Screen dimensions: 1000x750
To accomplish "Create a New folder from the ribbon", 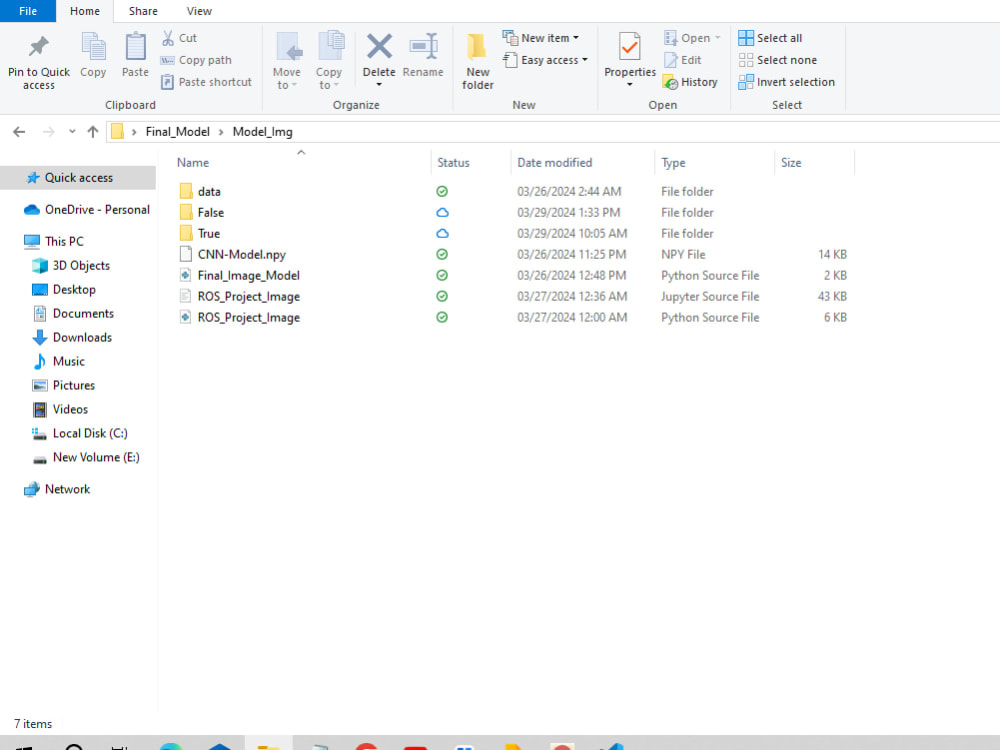I will [x=478, y=61].
